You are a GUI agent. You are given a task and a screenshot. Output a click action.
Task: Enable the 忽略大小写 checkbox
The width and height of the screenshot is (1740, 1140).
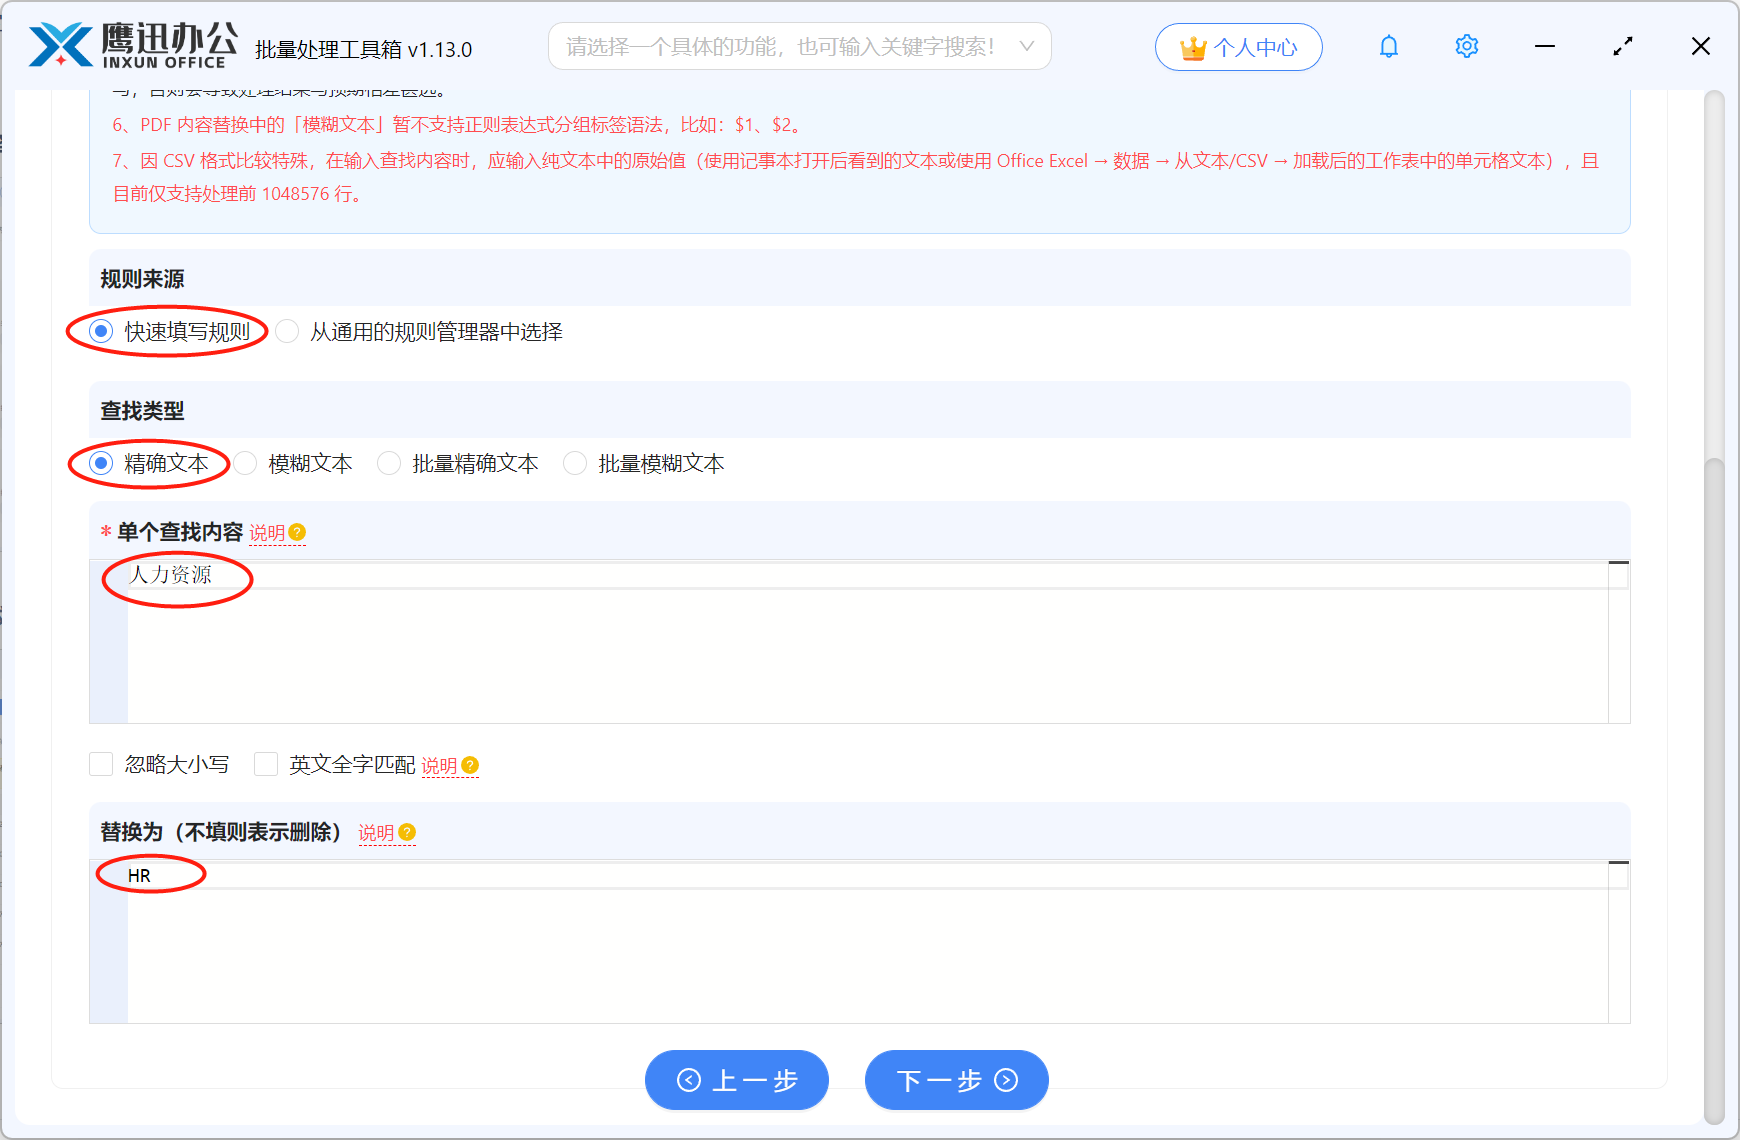click(101, 764)
